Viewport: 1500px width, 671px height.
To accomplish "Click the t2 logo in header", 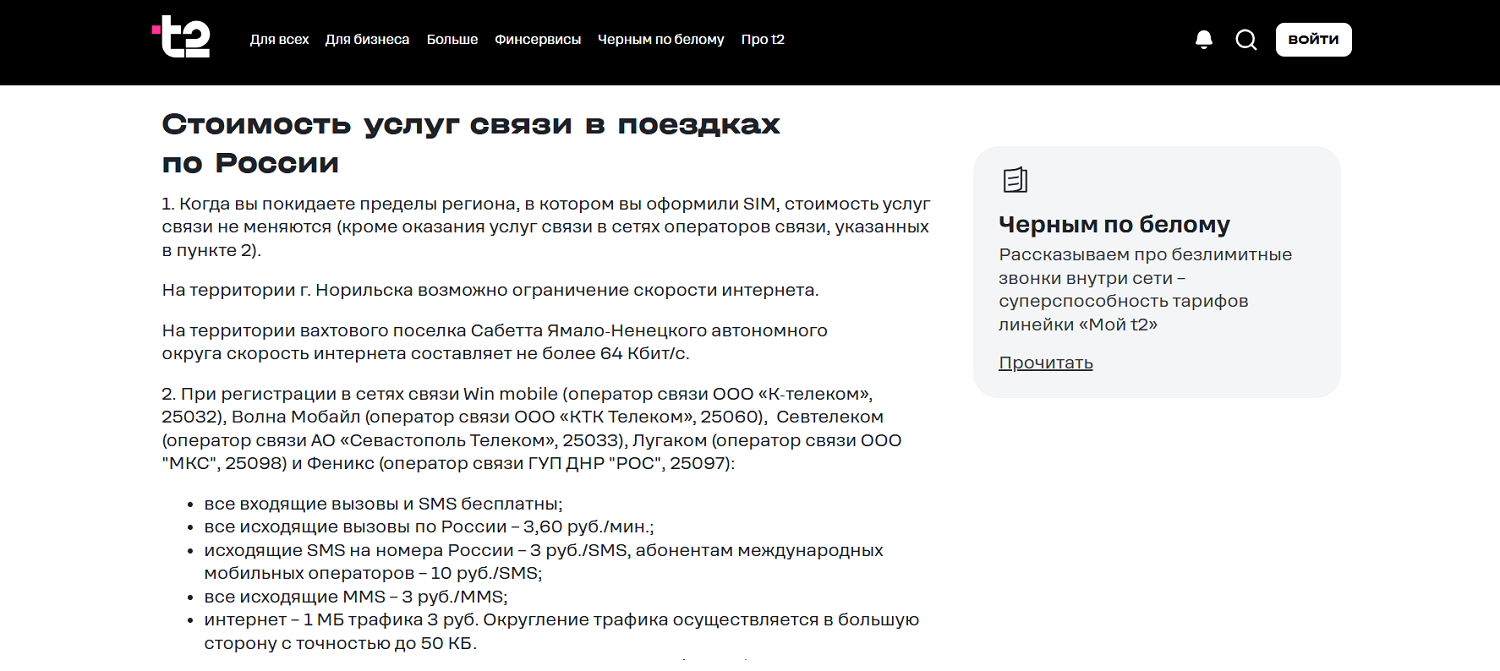I will 181,38.
